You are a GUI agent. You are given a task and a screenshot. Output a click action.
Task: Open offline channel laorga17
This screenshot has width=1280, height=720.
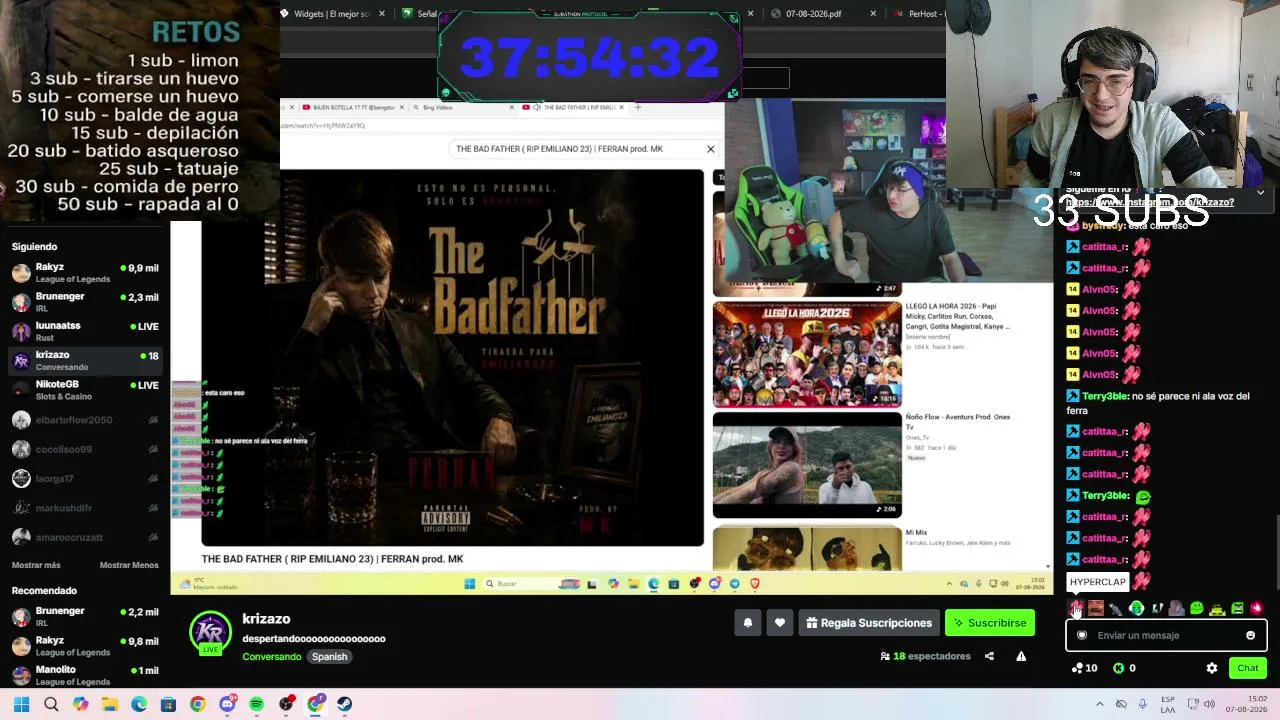tap(85, 478)
